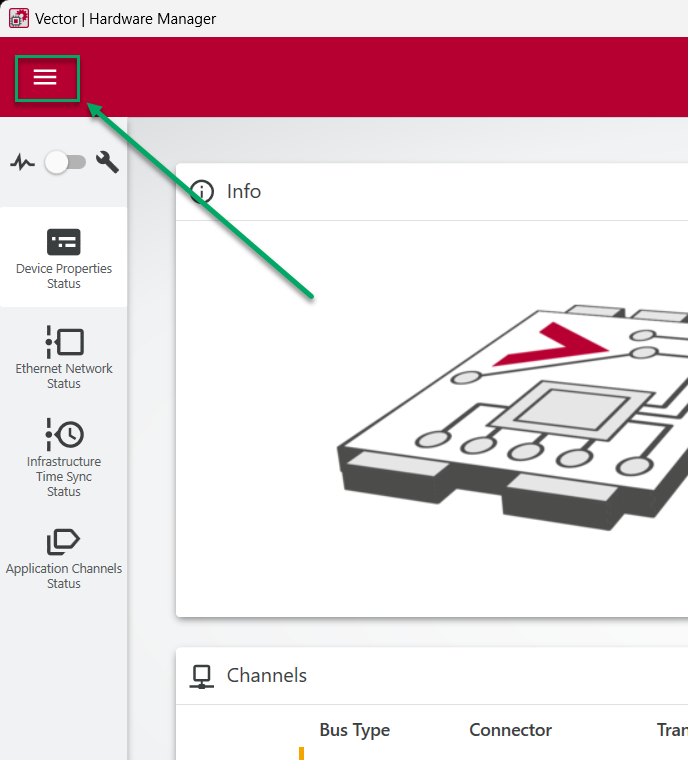Click the Channels network icon
The height and width of the screenshot is (760, 688).
point(202,676)
